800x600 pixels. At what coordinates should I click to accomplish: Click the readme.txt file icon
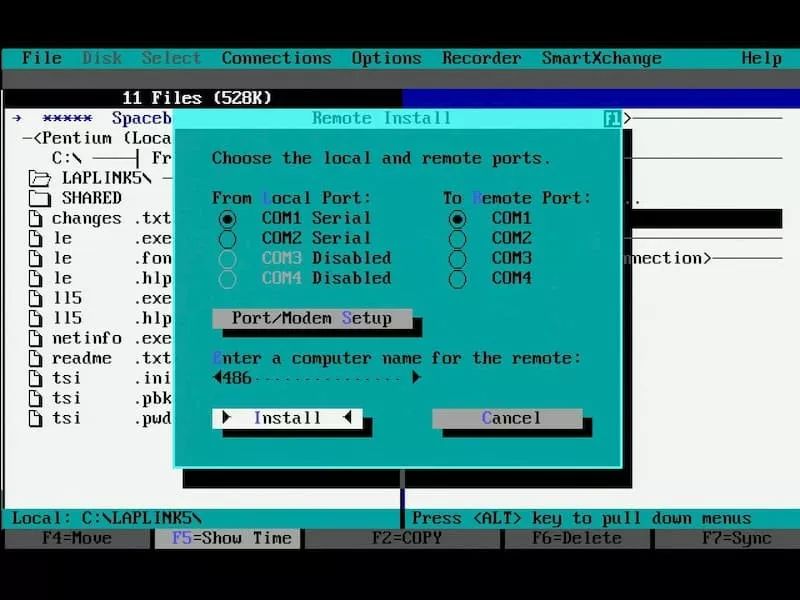point(35,358)
